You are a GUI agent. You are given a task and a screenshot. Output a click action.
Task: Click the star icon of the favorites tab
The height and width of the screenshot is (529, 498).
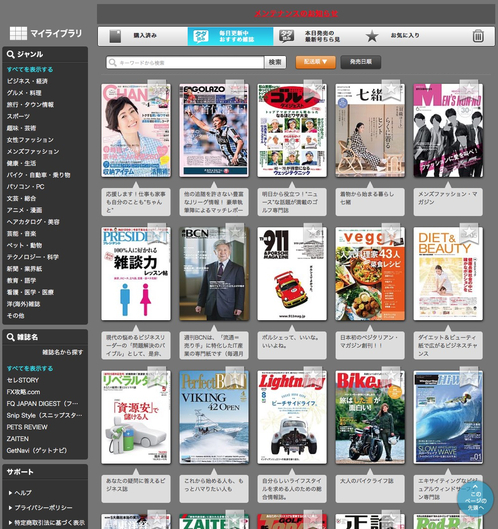pos(372,36)
